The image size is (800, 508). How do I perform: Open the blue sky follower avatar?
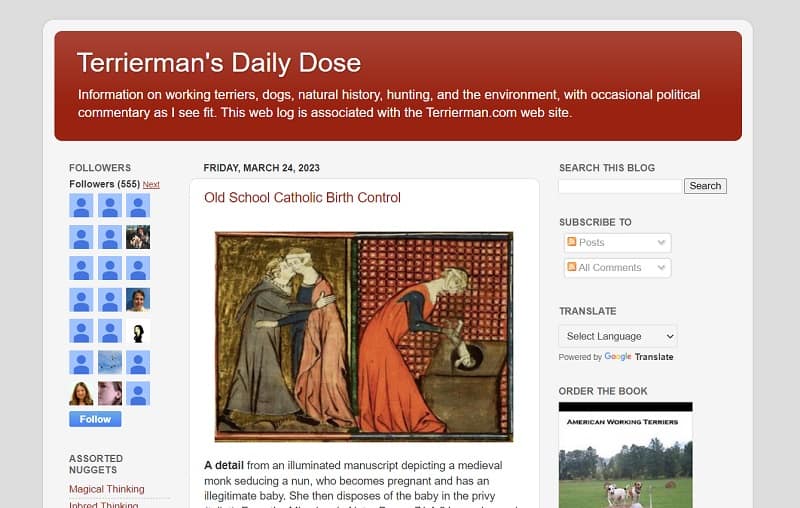pos(110,363)
